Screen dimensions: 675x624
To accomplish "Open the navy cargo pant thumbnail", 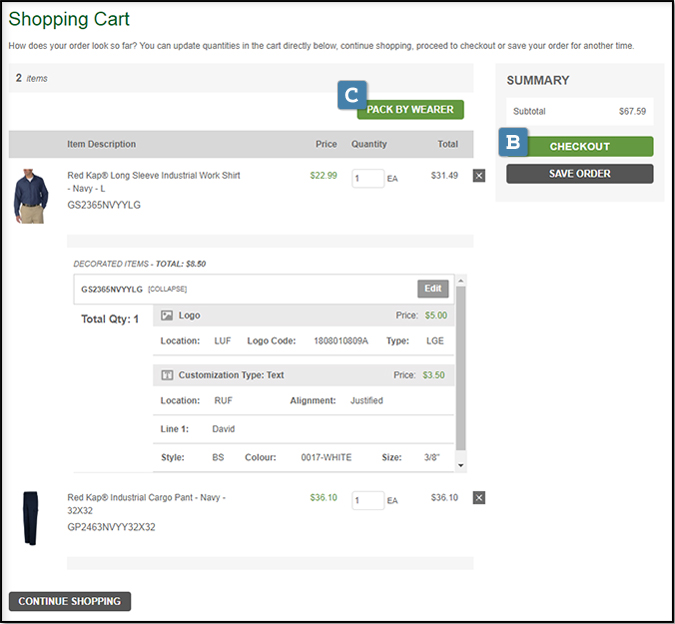I will pyautogui.click(x=30, y=518).
